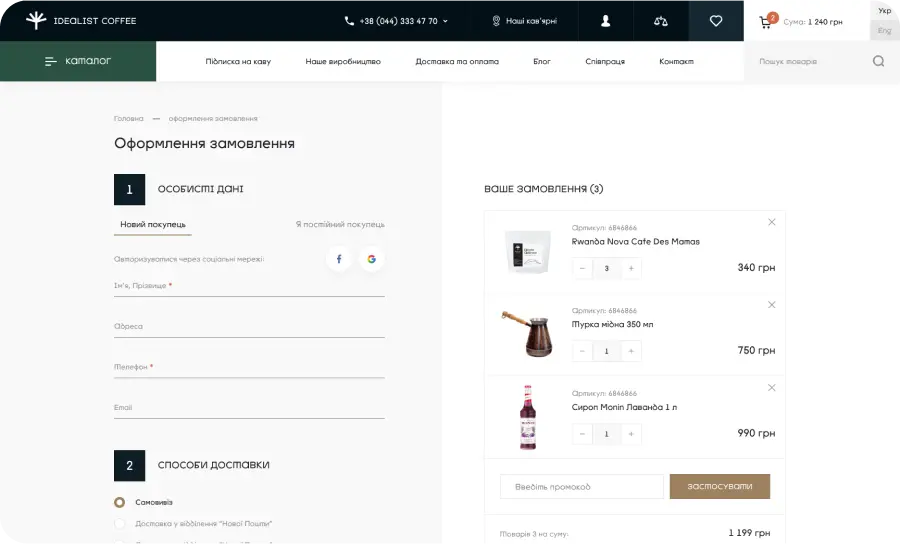Focus the 'Ім'я, Прізвище' field
The width and height of the screenshot is (900, 544).
249,286
